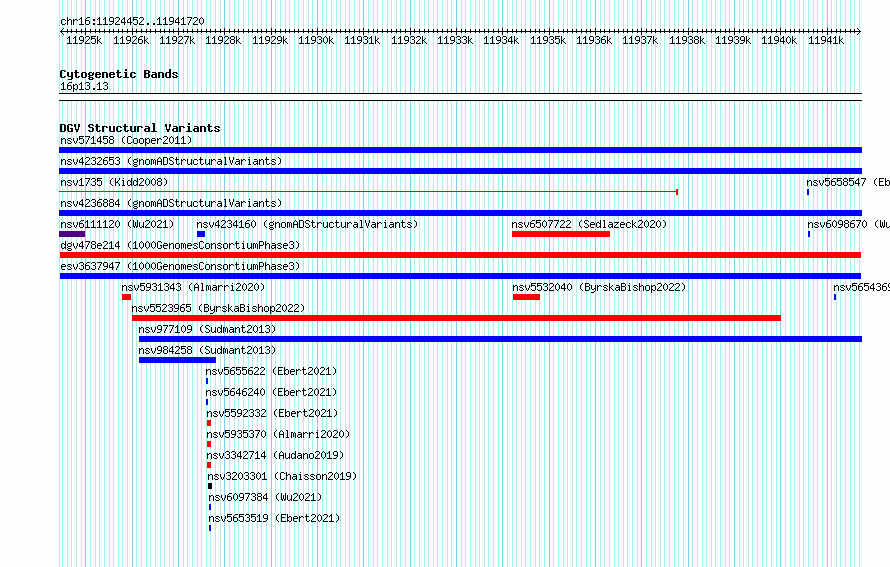The height and width of the screenshot is (567, 890).
Task: Click nsv5646240 (Ebert2021) label
Action: (271, 392)
